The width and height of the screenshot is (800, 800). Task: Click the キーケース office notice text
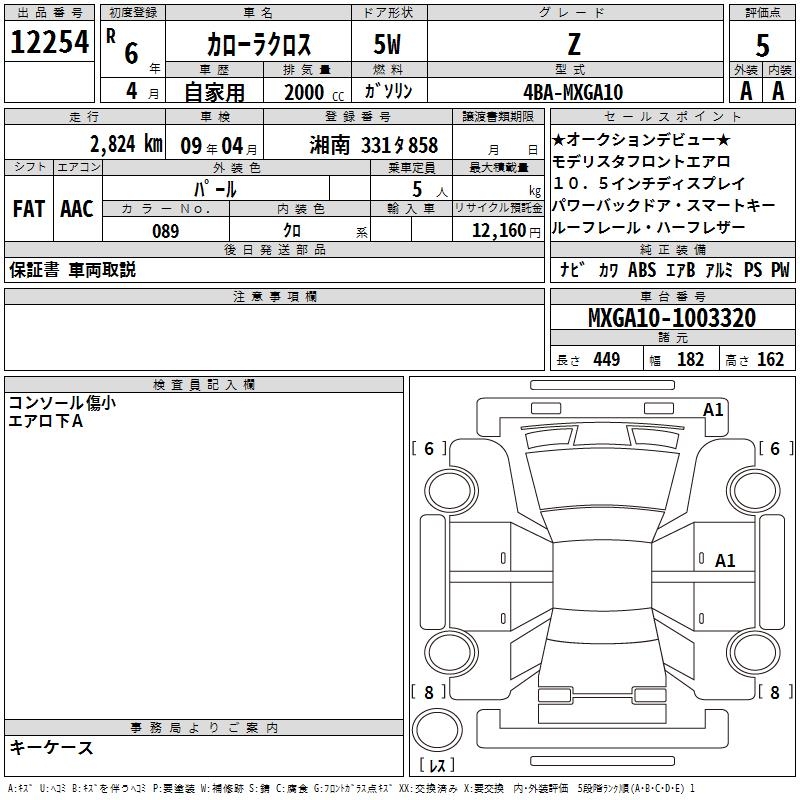coord(52,747)
